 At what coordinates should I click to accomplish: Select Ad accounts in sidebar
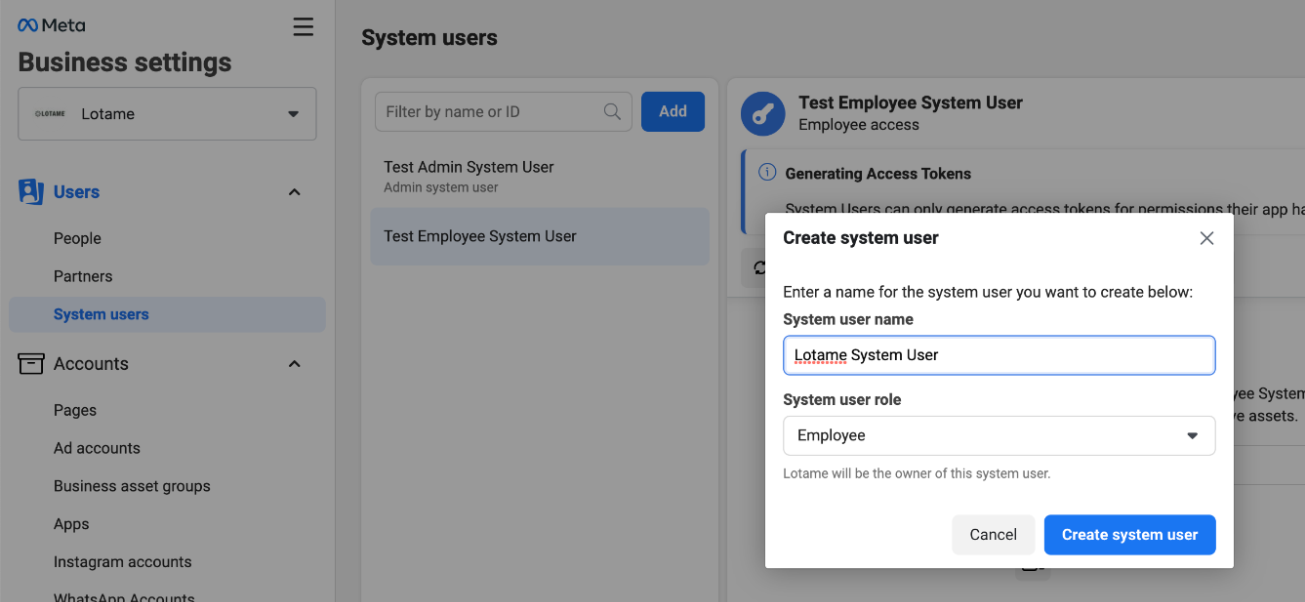point(97,448)
